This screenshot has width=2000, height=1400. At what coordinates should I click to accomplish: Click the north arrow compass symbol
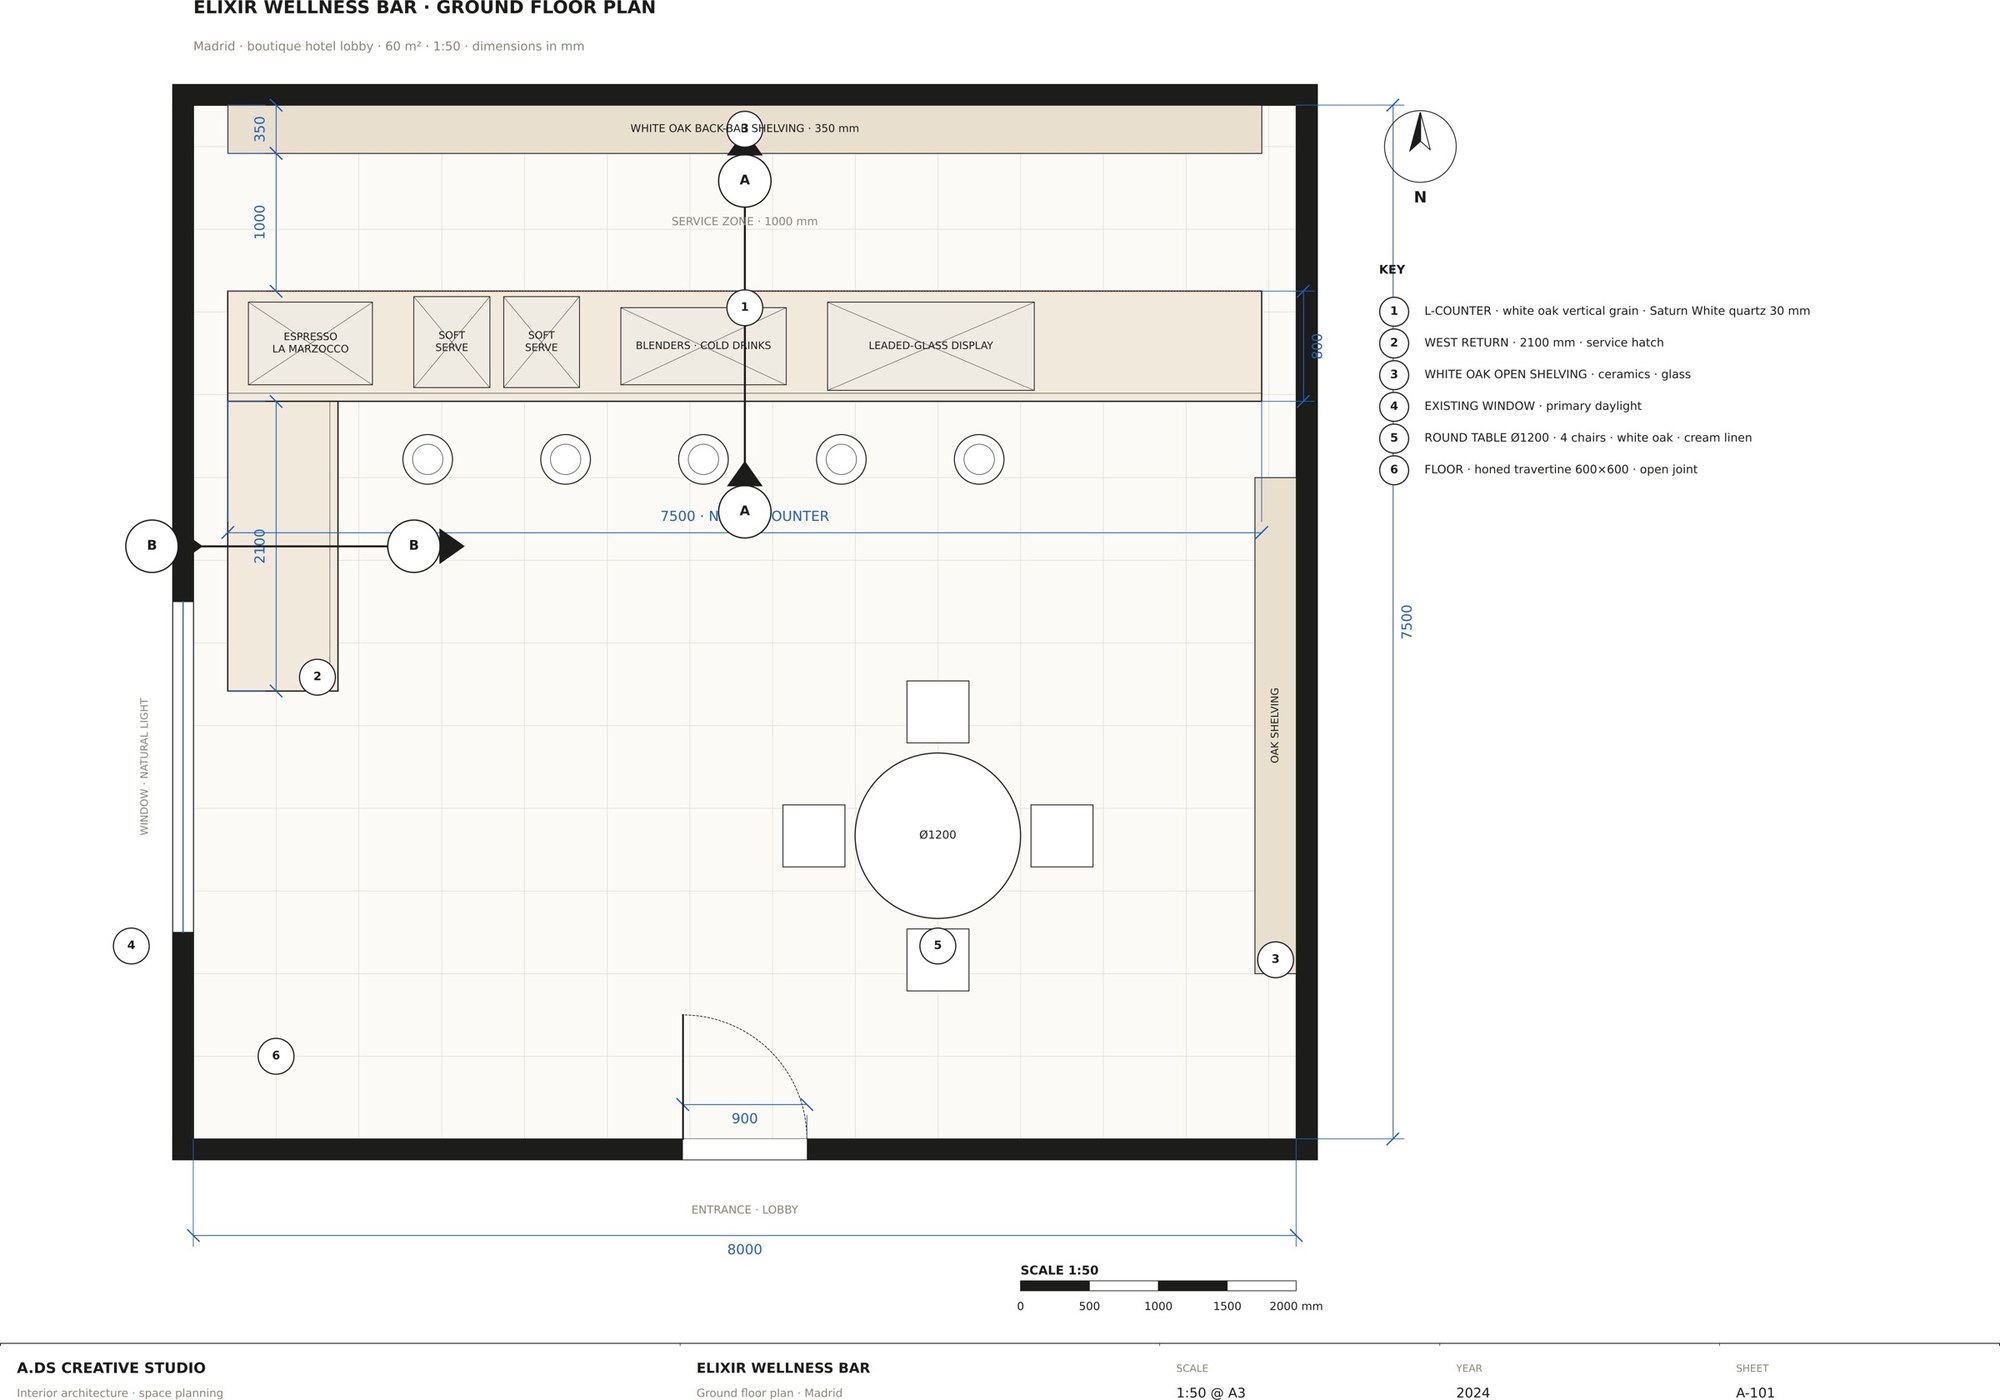[1420, 146]
